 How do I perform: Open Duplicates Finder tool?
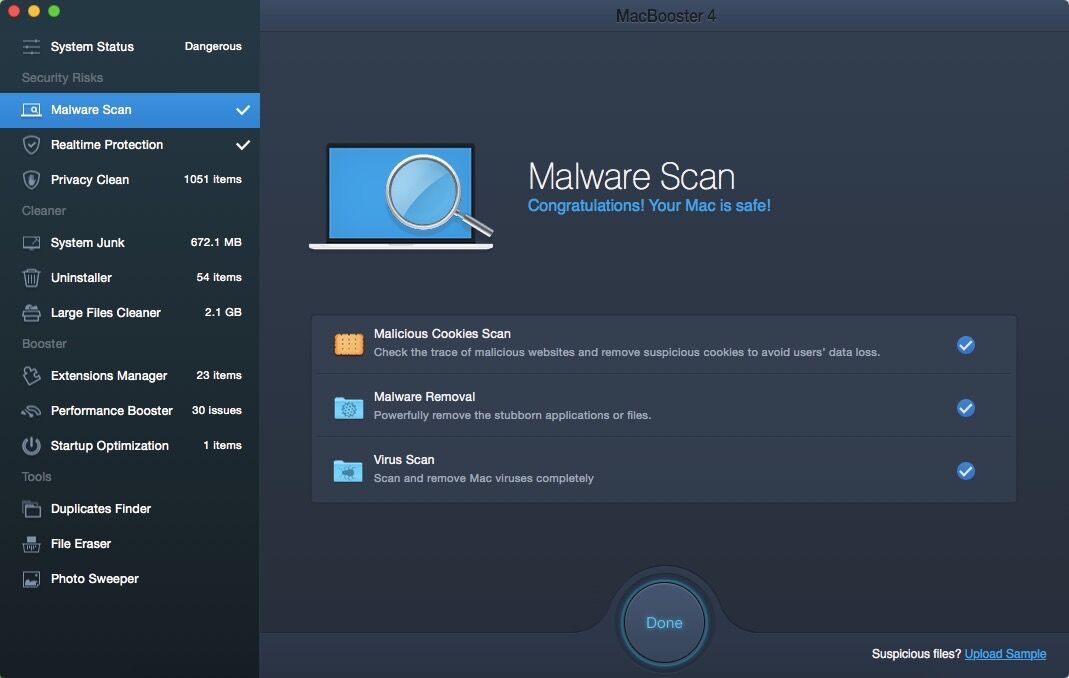(130, 509)
